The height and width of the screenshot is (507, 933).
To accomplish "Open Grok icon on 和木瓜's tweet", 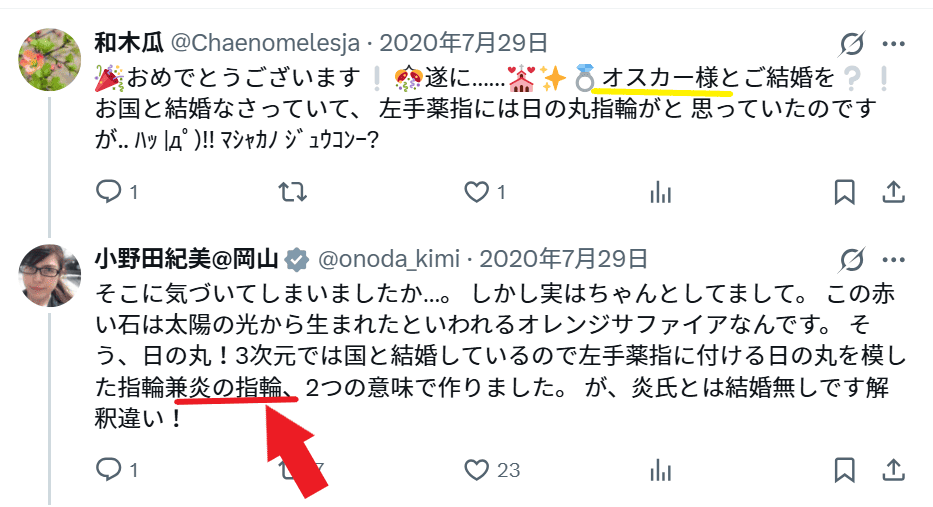I will click(x=852, y=43).
